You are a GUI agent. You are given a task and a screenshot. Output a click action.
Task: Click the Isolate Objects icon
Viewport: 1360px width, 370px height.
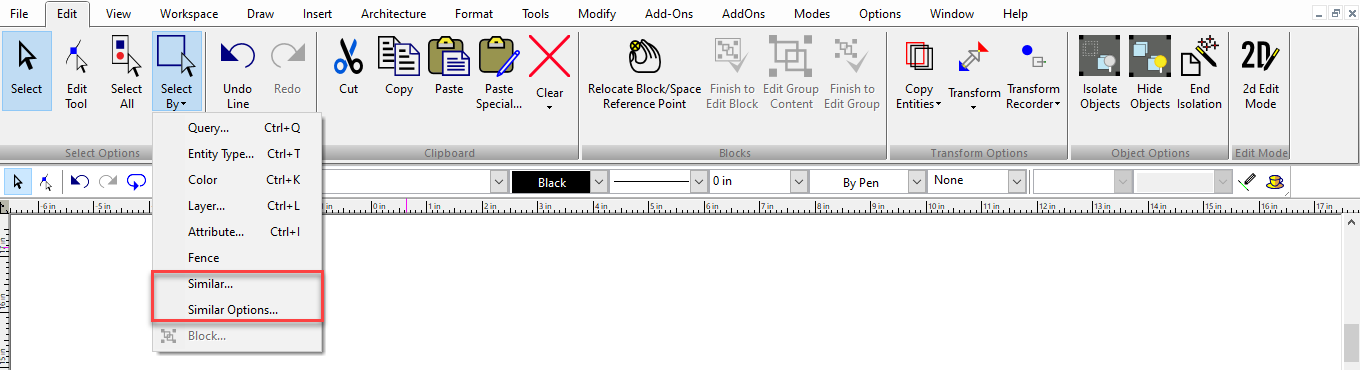[x=1100, y=56]
